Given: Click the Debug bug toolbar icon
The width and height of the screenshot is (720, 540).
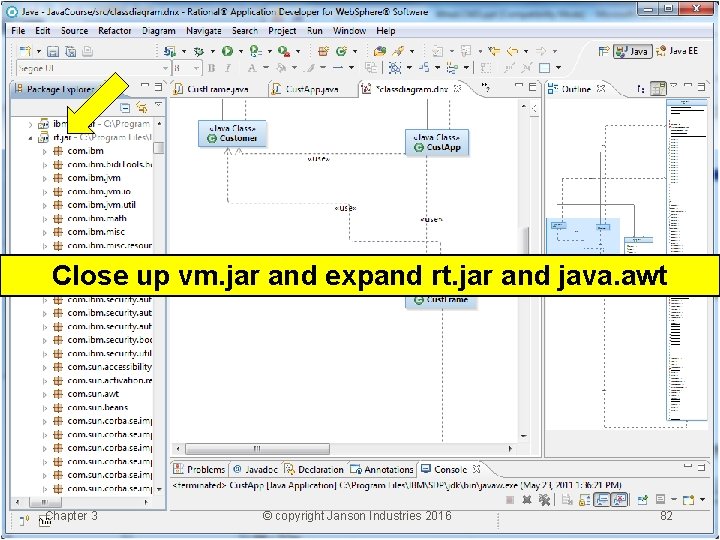Looking at the screenshot, I should 199,51.
